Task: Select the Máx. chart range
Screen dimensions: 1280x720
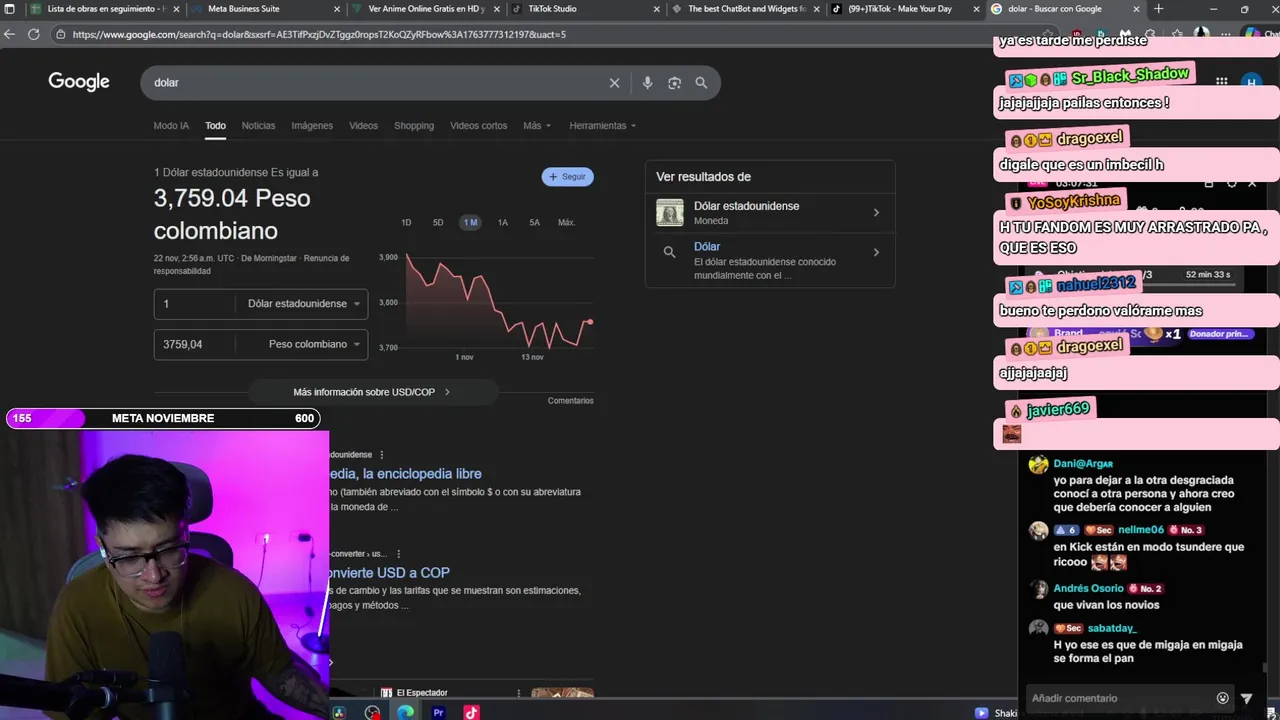Action: coord(566,222)
